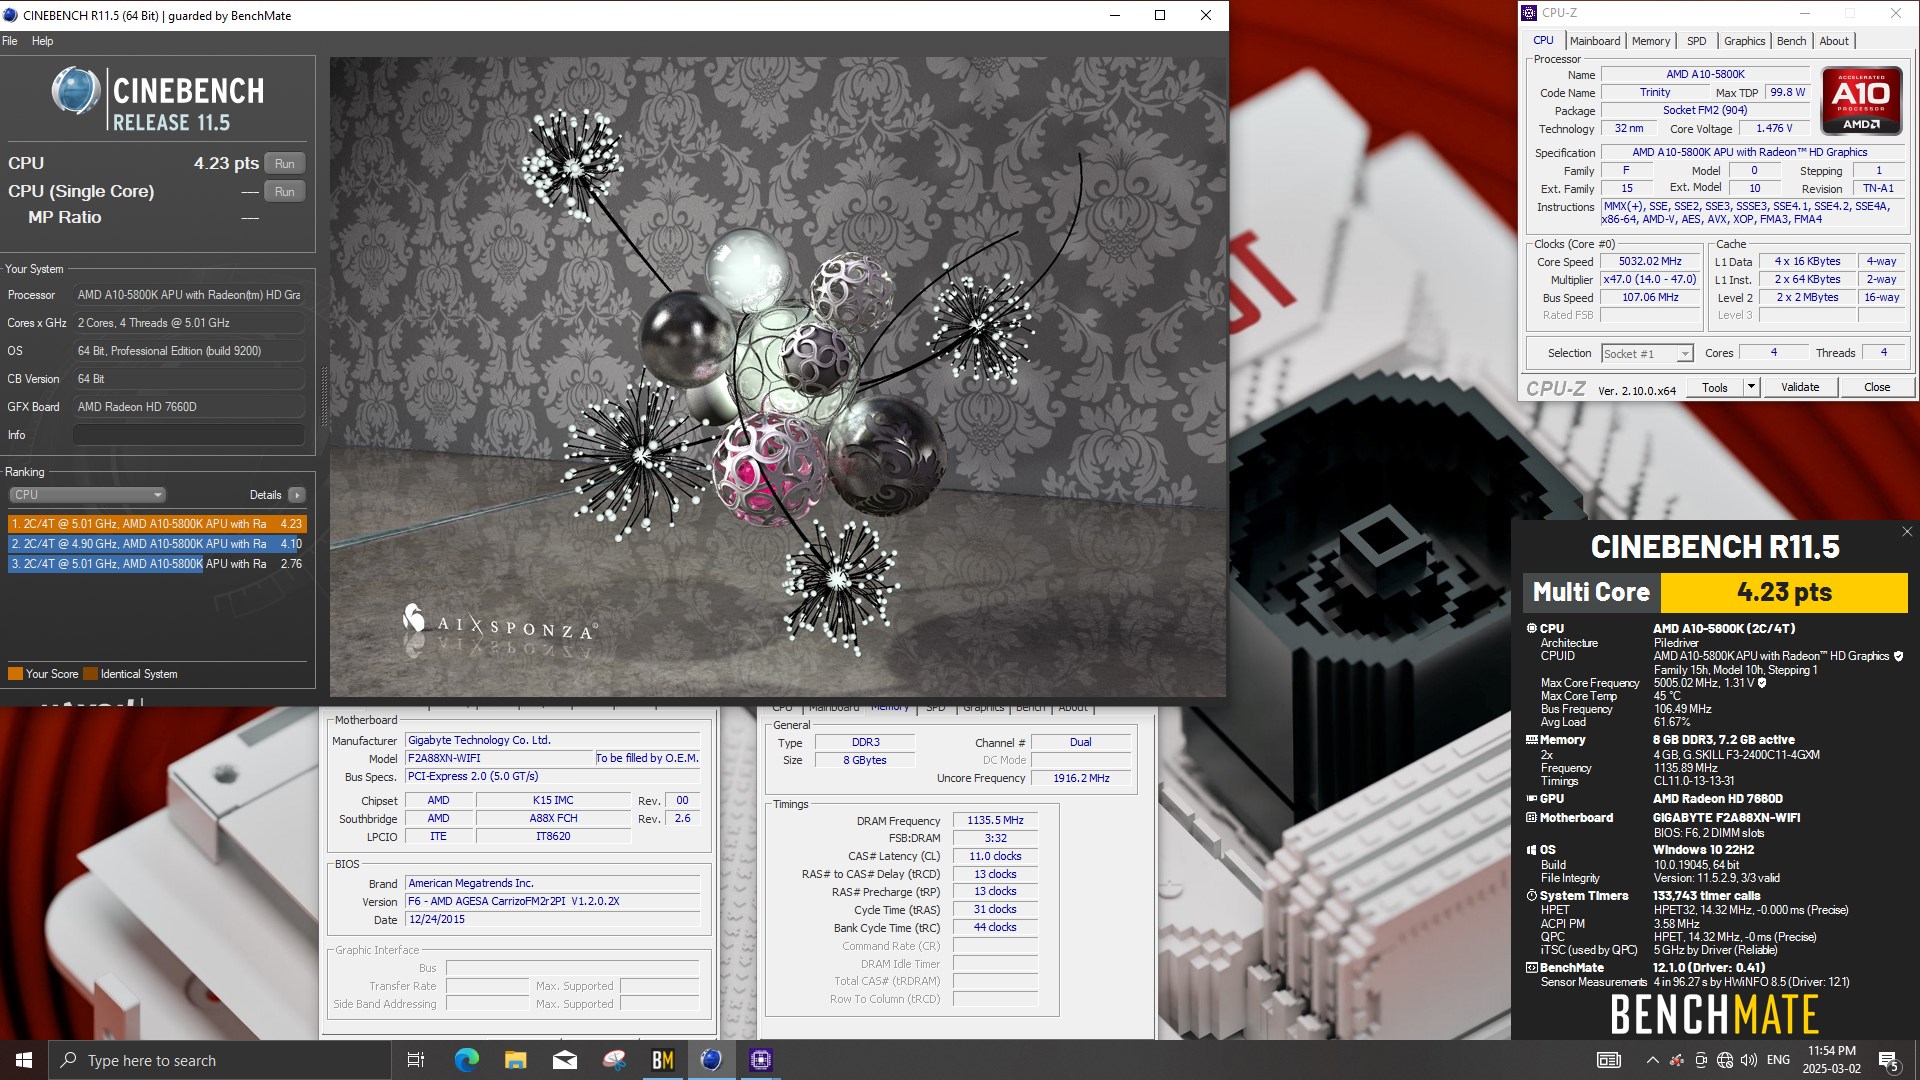The height and width of the screenshot is (1080, 1920).
Task: Click the BenchMate version section icon
Action: (1531, 968)
